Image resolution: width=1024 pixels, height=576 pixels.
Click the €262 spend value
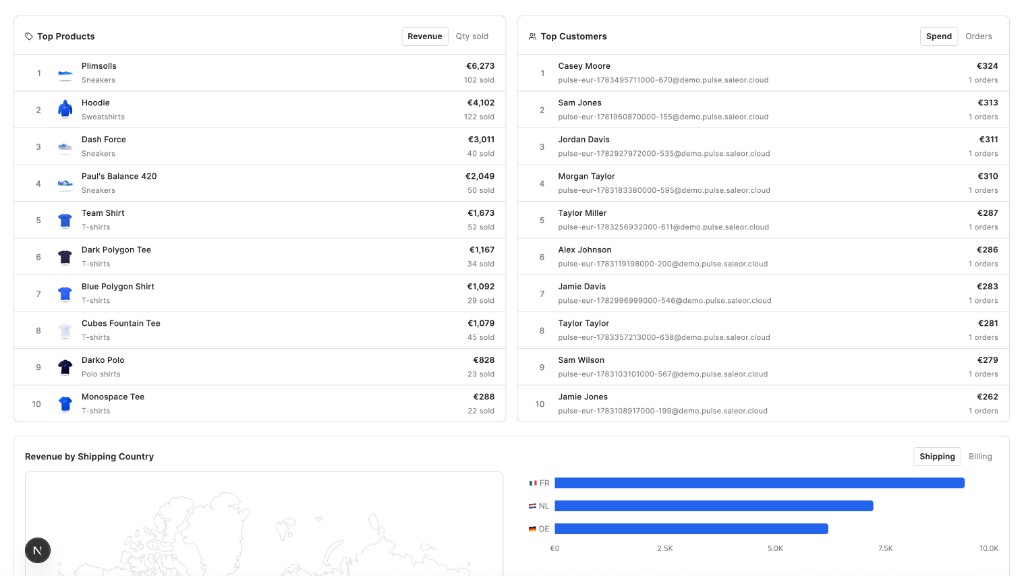point(987,397)
